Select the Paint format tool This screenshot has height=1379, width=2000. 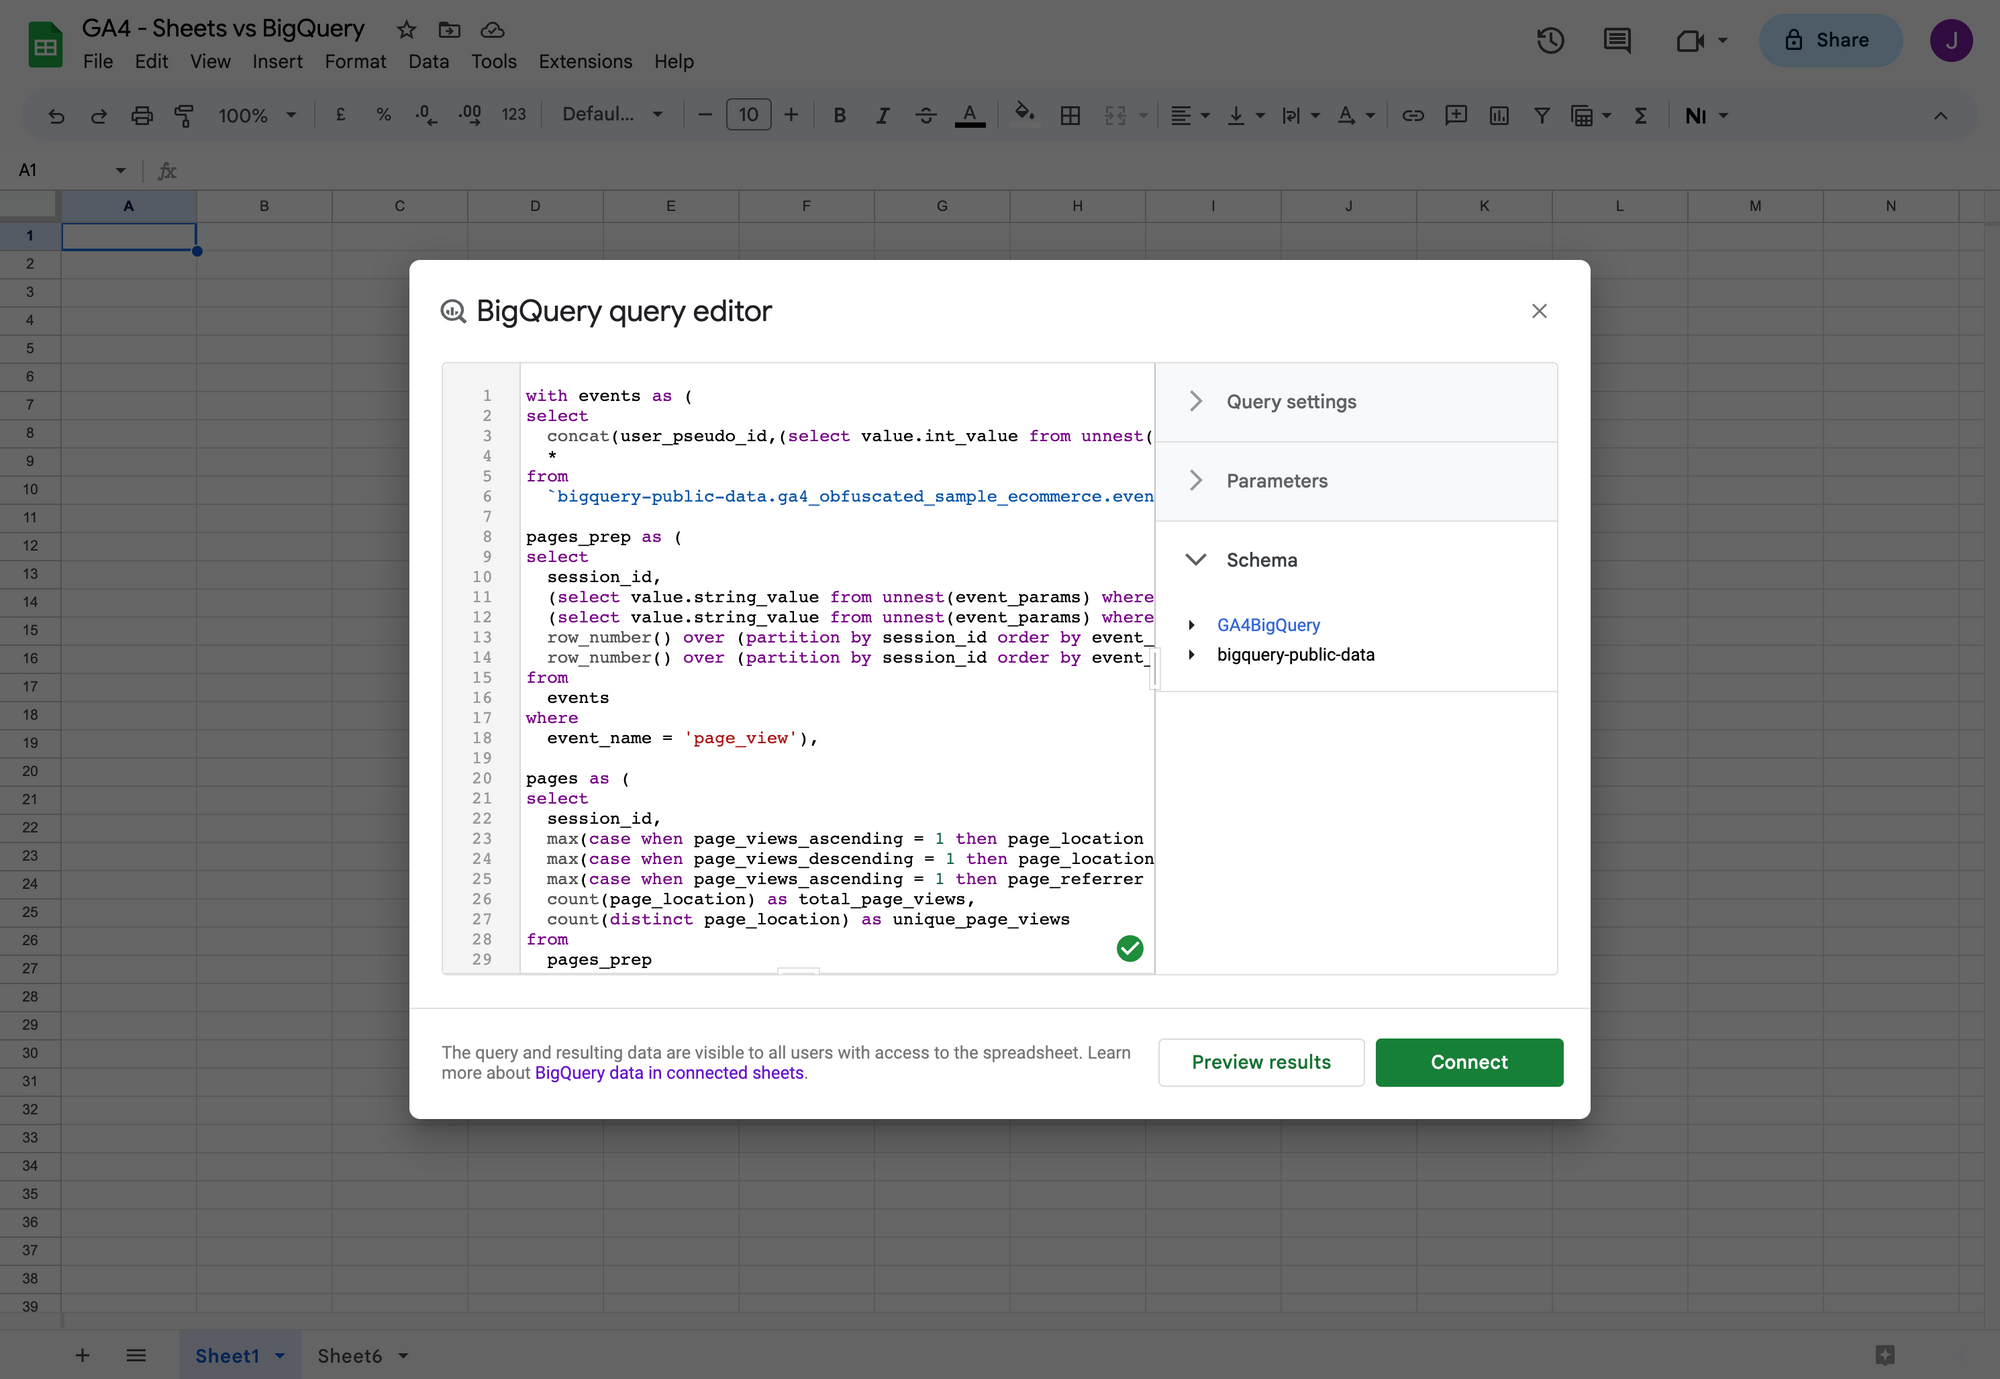tap(184, 116)
